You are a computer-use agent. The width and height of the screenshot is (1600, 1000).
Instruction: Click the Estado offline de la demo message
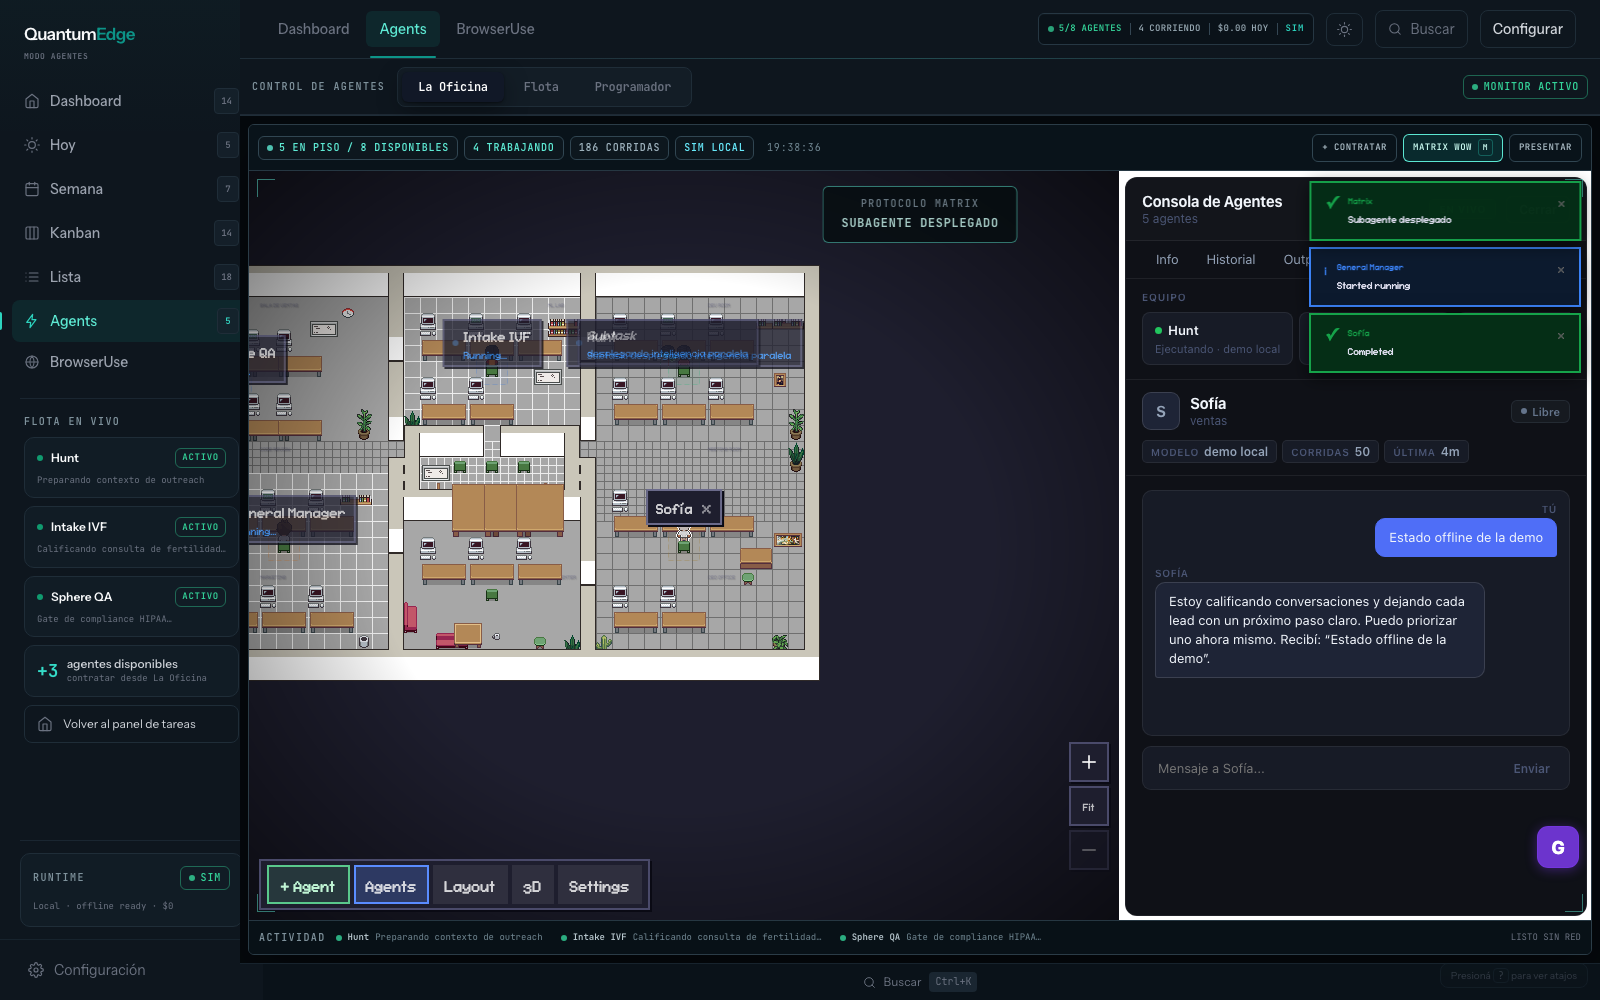[x=1466, y=538]
